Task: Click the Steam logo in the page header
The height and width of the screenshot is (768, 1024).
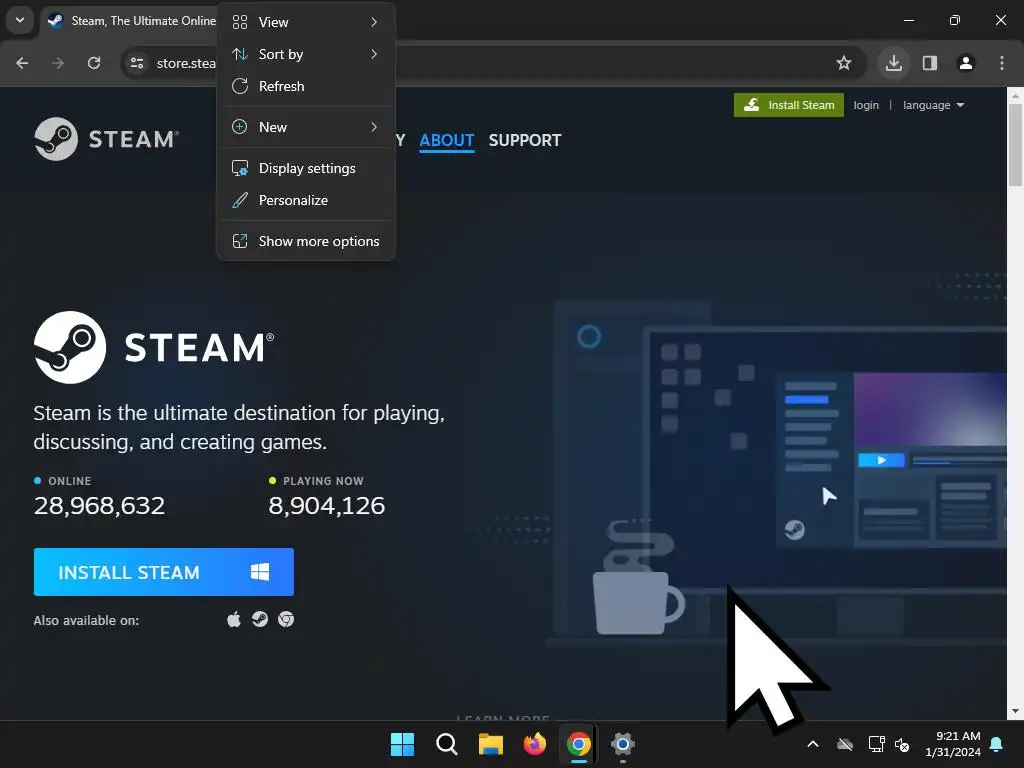Action: tap(106, 138)
